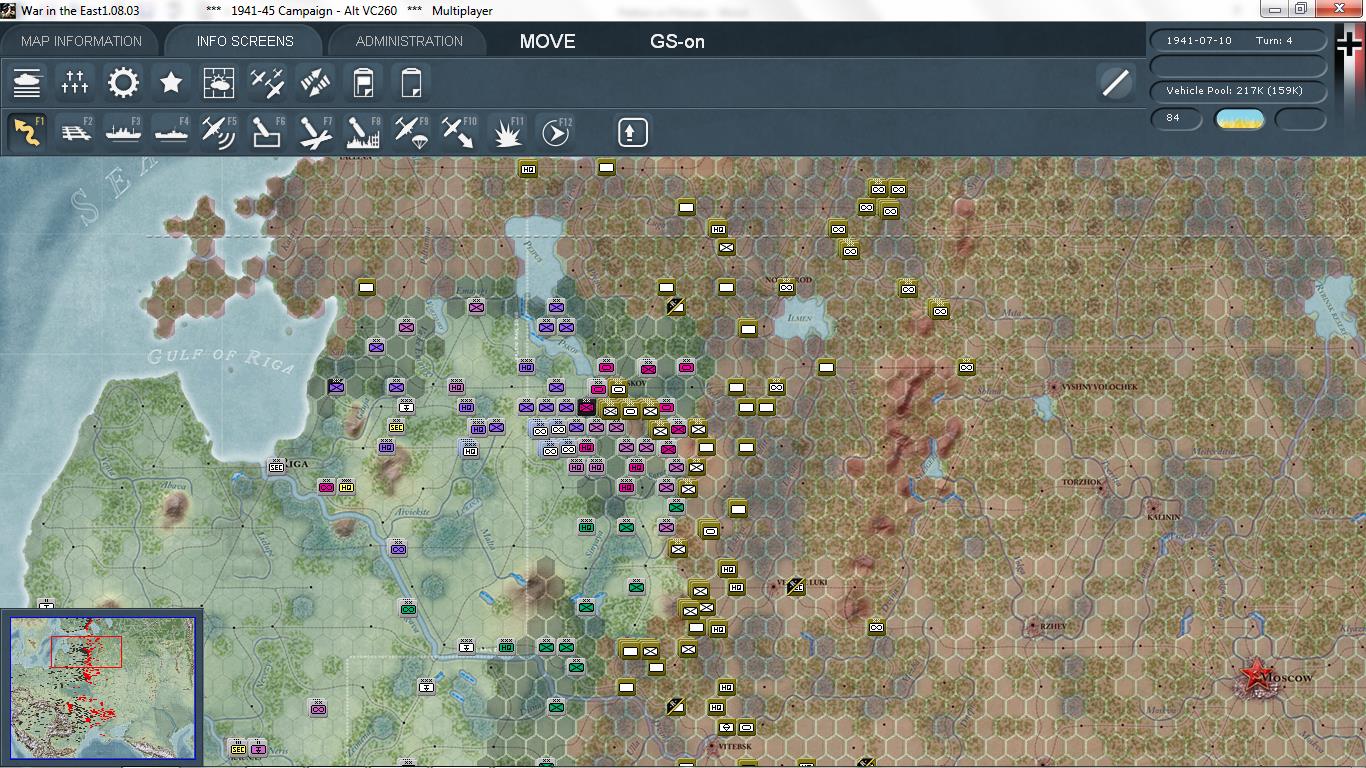Click the raise toolbar arrow icon
1366x768 pixels.
click(631, 131)
